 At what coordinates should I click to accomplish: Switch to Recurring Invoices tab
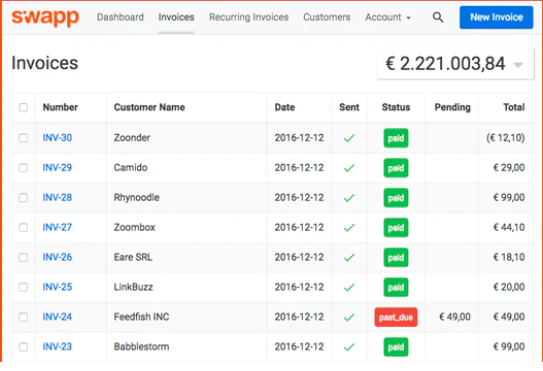point(249,17)
